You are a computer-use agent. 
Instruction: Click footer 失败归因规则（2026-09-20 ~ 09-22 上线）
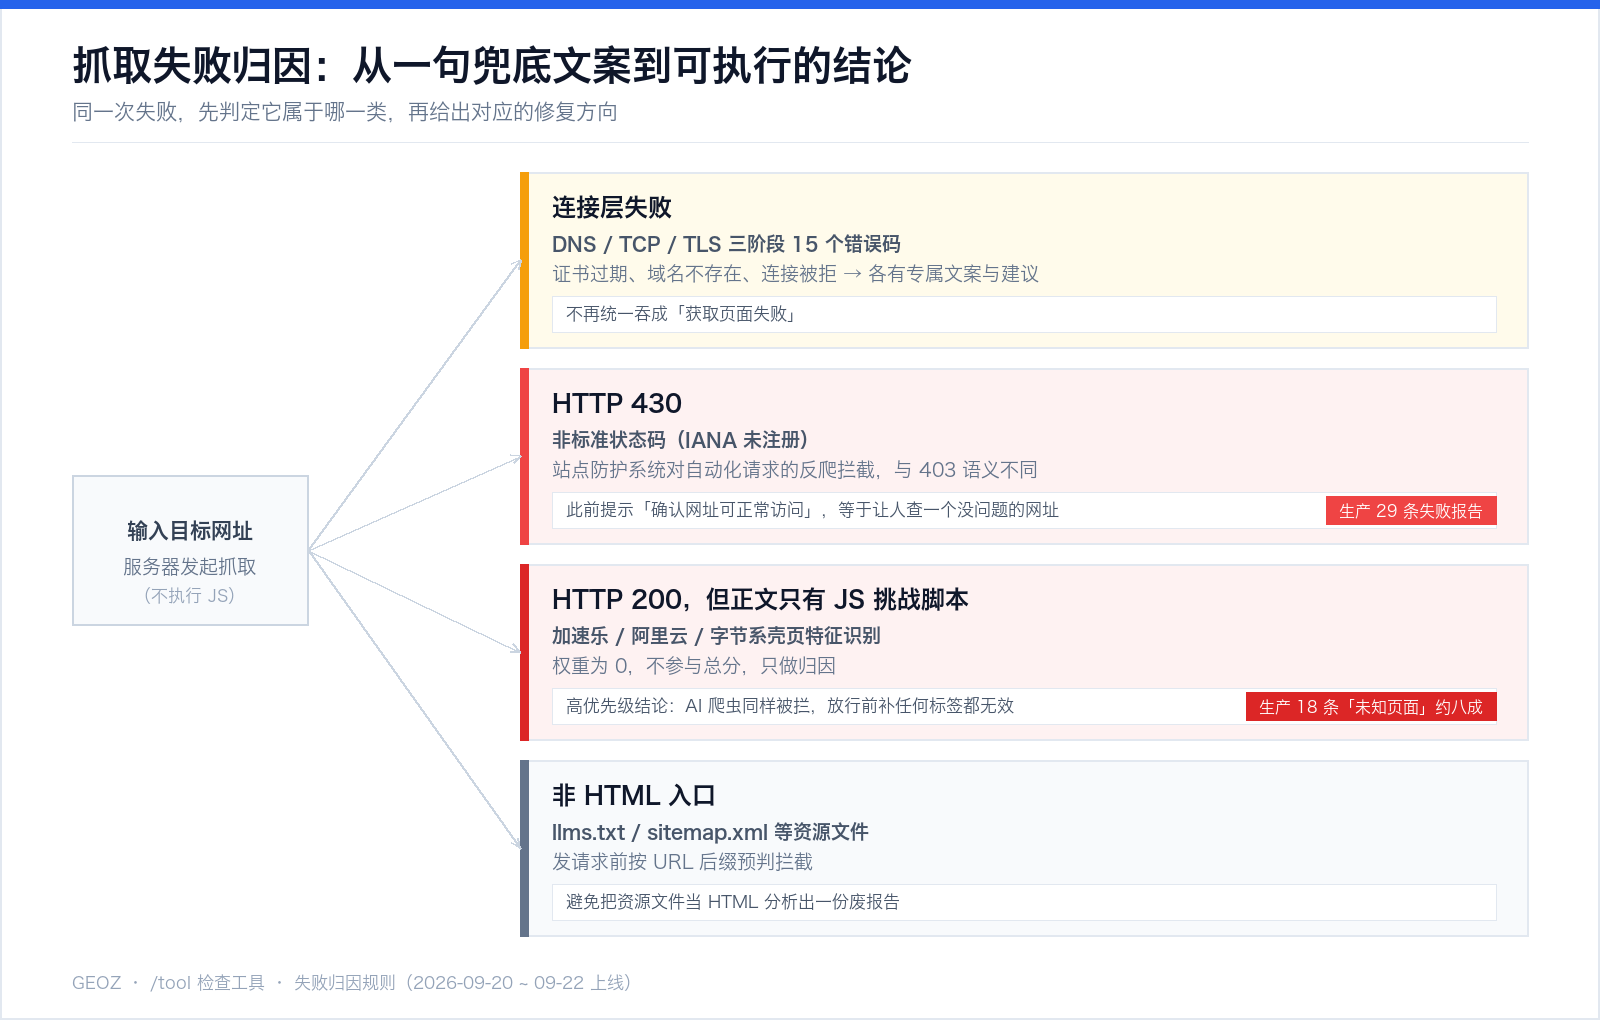tap(466, 983)
